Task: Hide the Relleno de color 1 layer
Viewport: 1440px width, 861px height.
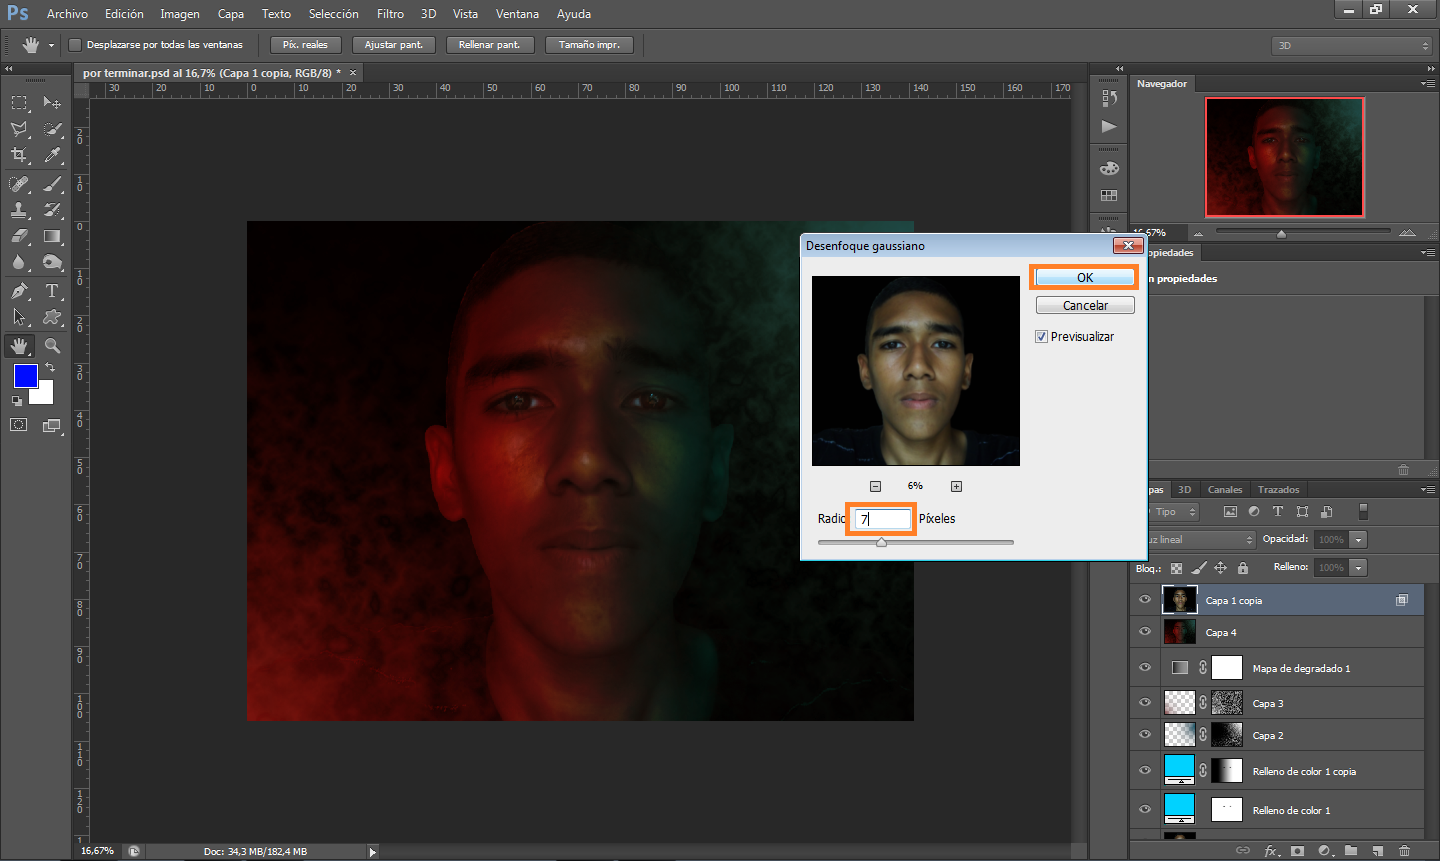Action: tap(1145, 810)
